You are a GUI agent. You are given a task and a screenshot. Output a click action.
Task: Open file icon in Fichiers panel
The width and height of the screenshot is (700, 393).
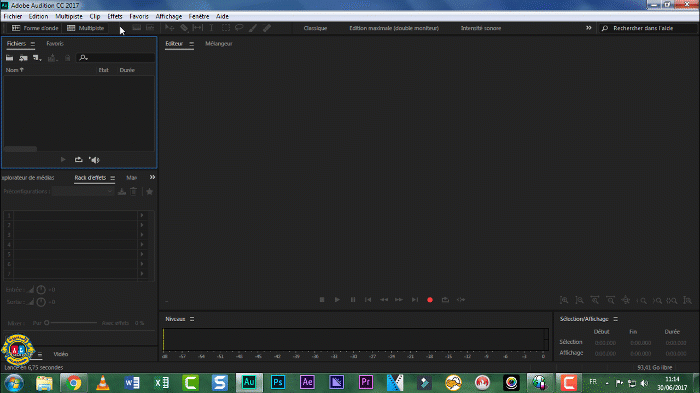(9, 58)
